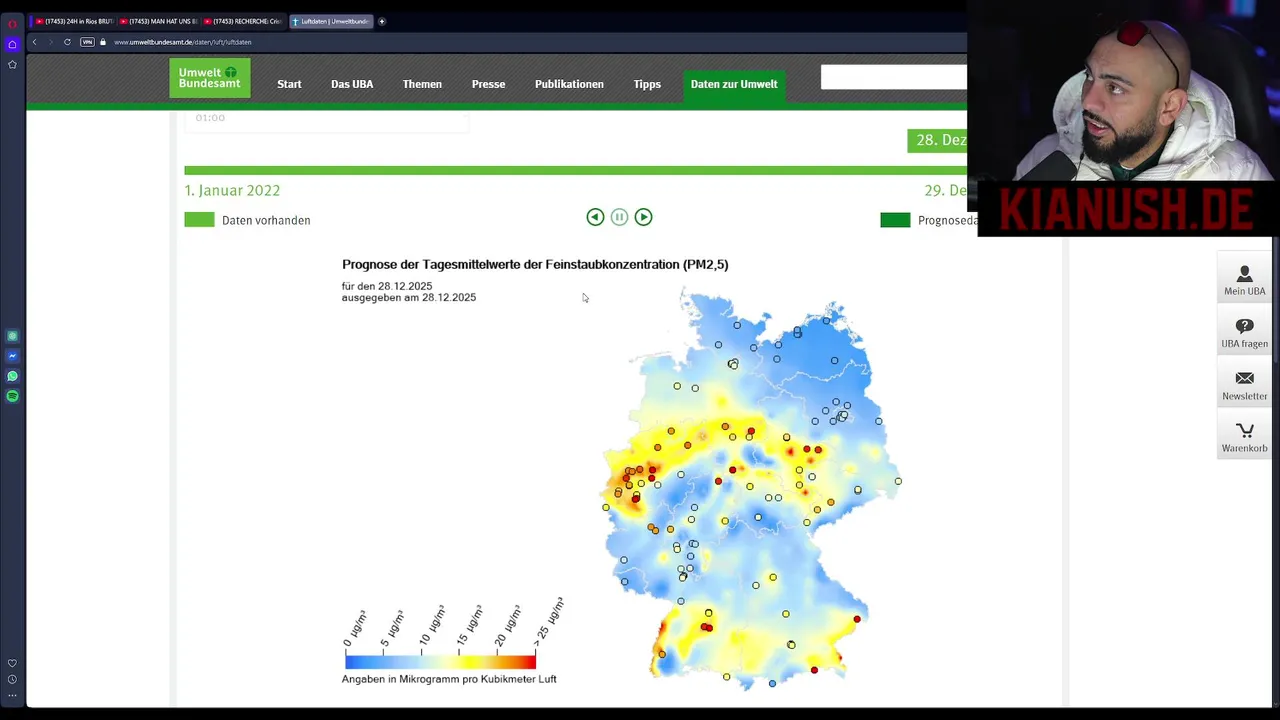
Task: Open a new browser tab
Action: (x=381, y=21)
